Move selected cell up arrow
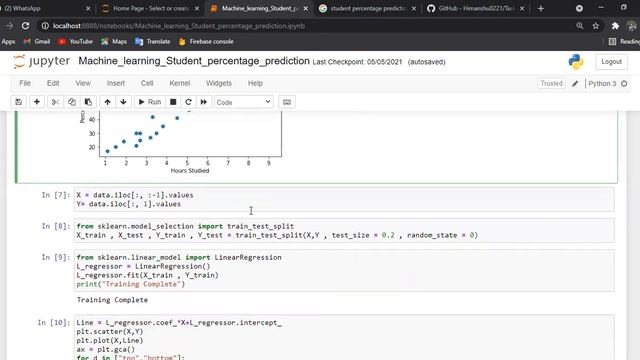Image resolution: width=640 pixels, height=360 pixels. 107,102
